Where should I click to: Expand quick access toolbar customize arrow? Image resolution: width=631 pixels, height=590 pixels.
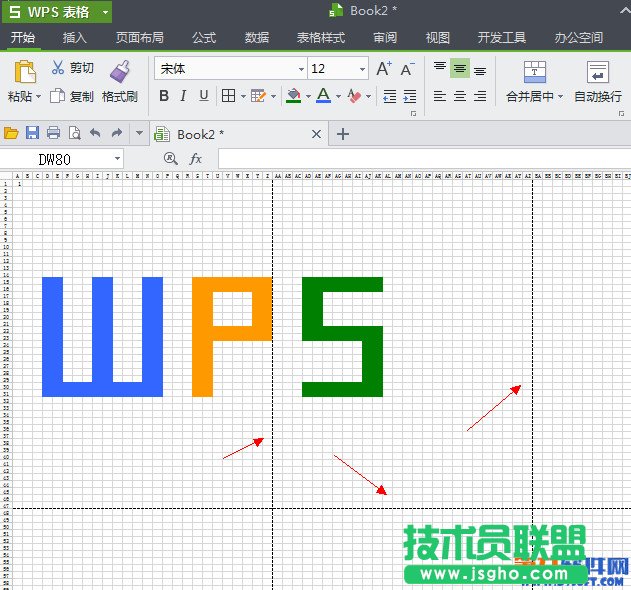click(139, 132)
